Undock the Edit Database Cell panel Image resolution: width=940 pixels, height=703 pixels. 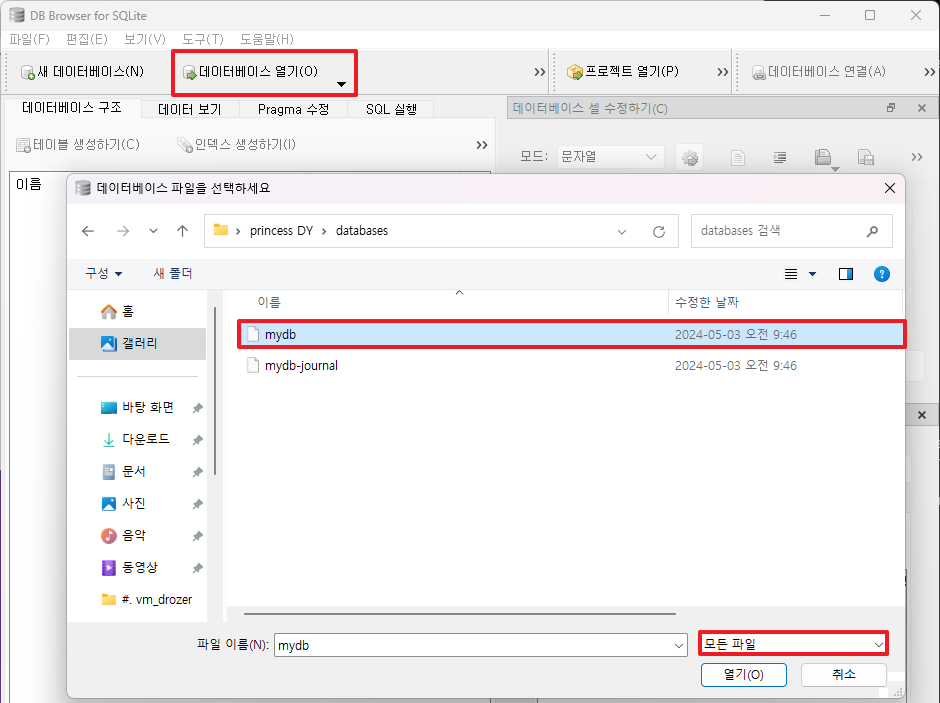point(891,108)
